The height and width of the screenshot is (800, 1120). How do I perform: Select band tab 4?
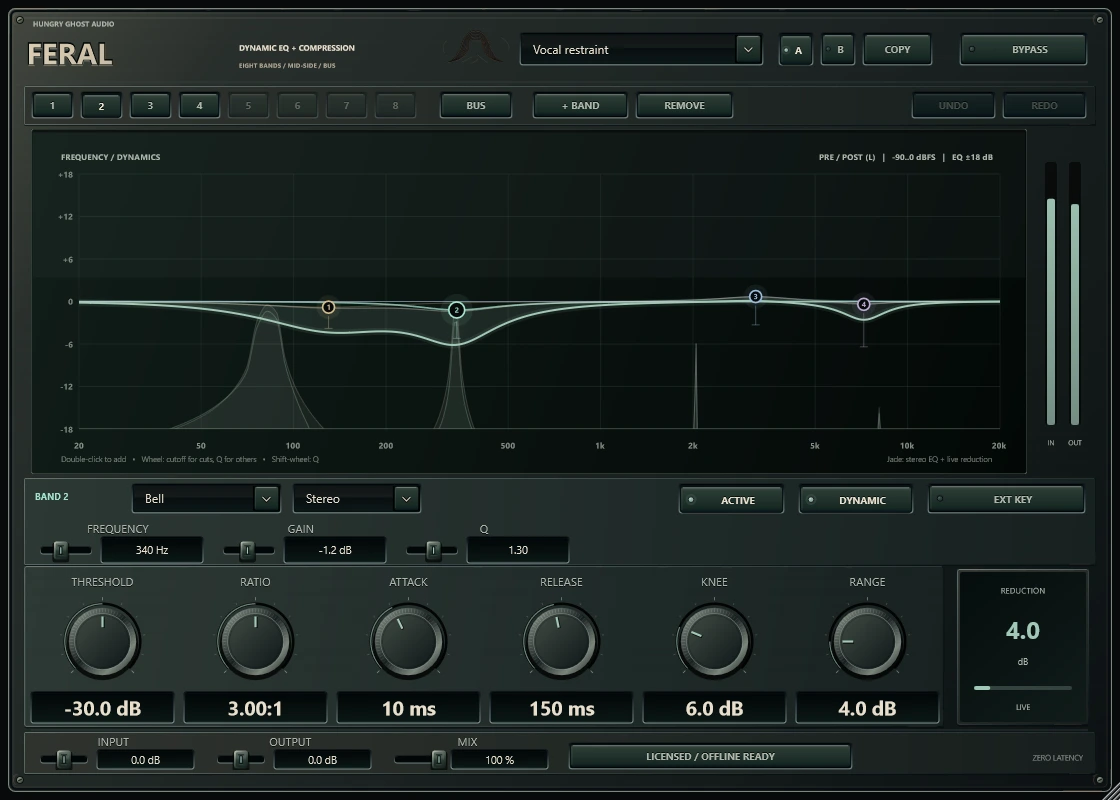pos(199,106)
